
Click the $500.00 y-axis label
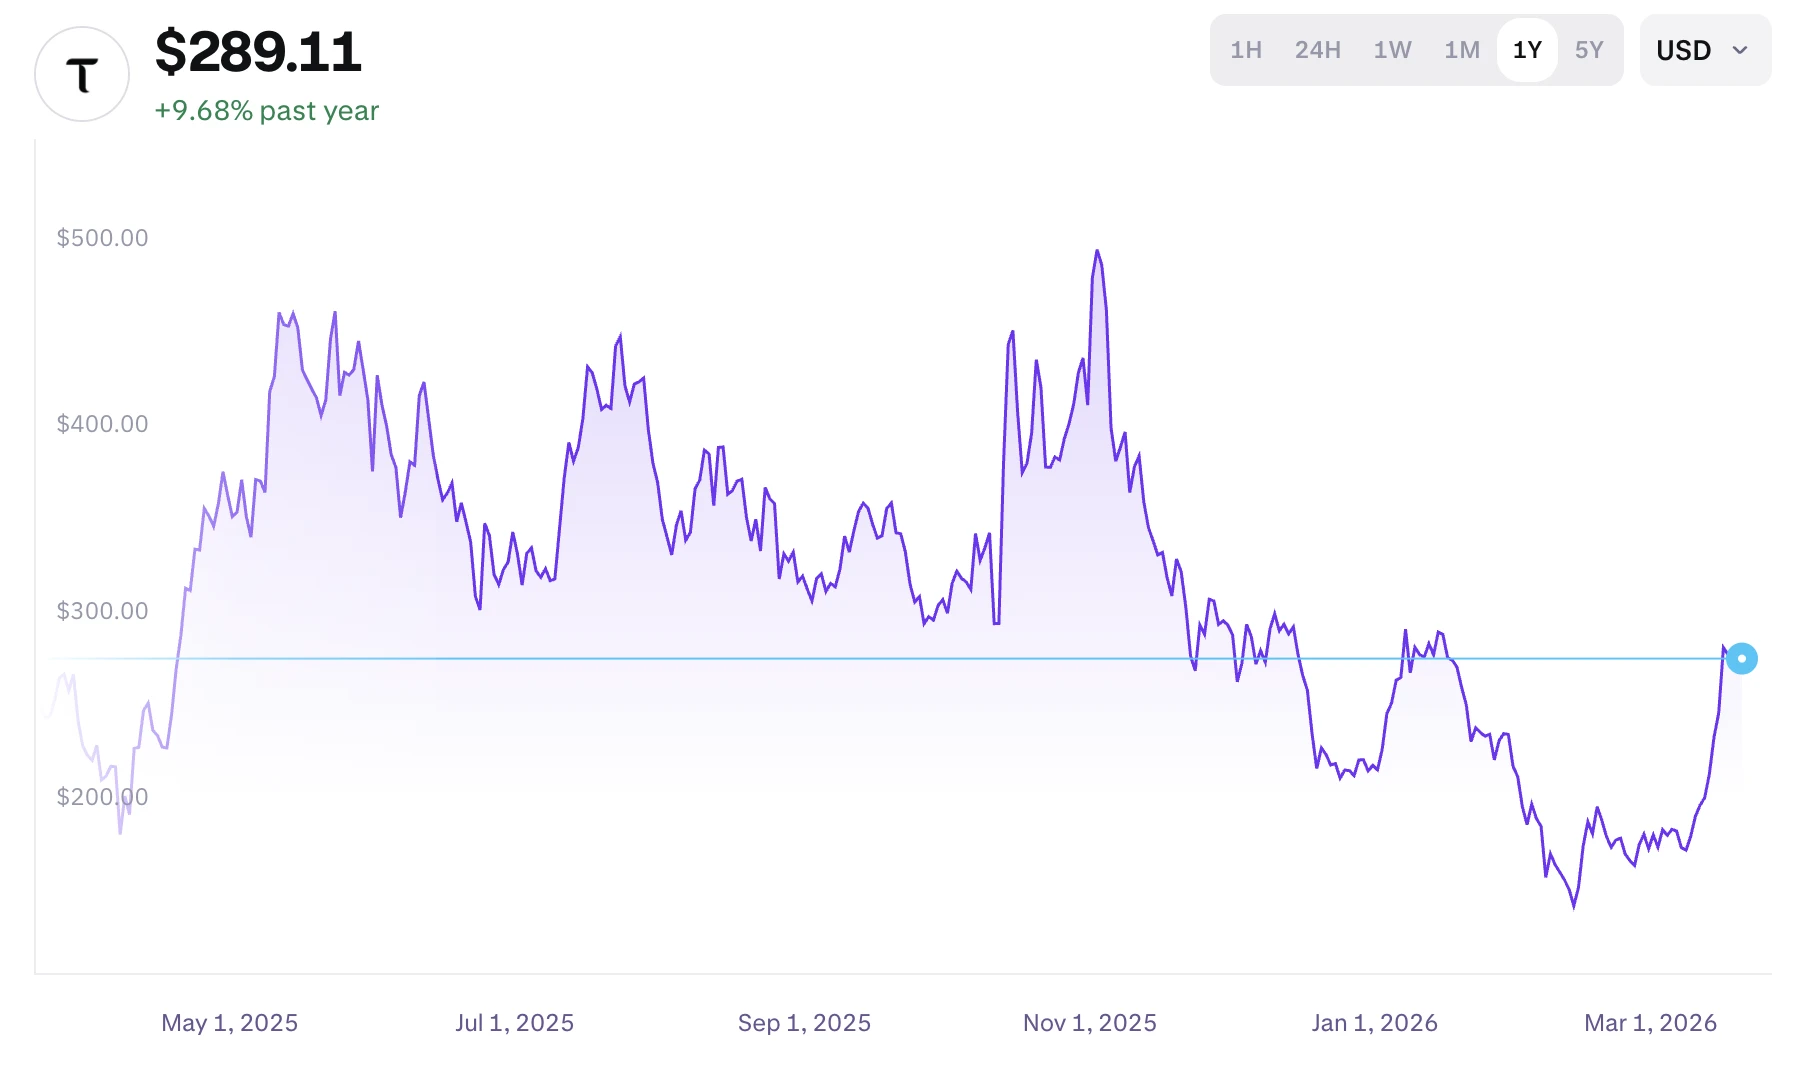click(102, 238)
